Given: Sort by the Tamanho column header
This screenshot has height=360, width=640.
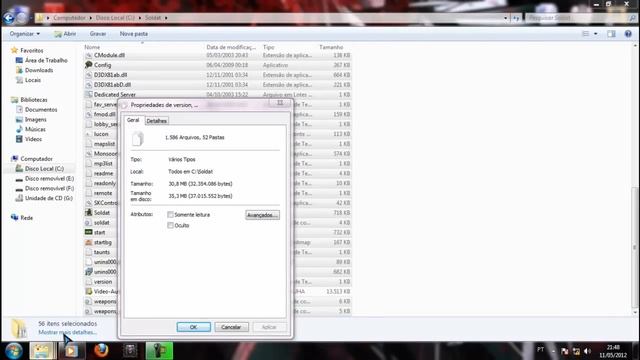Looking at the screenshot, I should pyautogui.click(x=331, y=47).
